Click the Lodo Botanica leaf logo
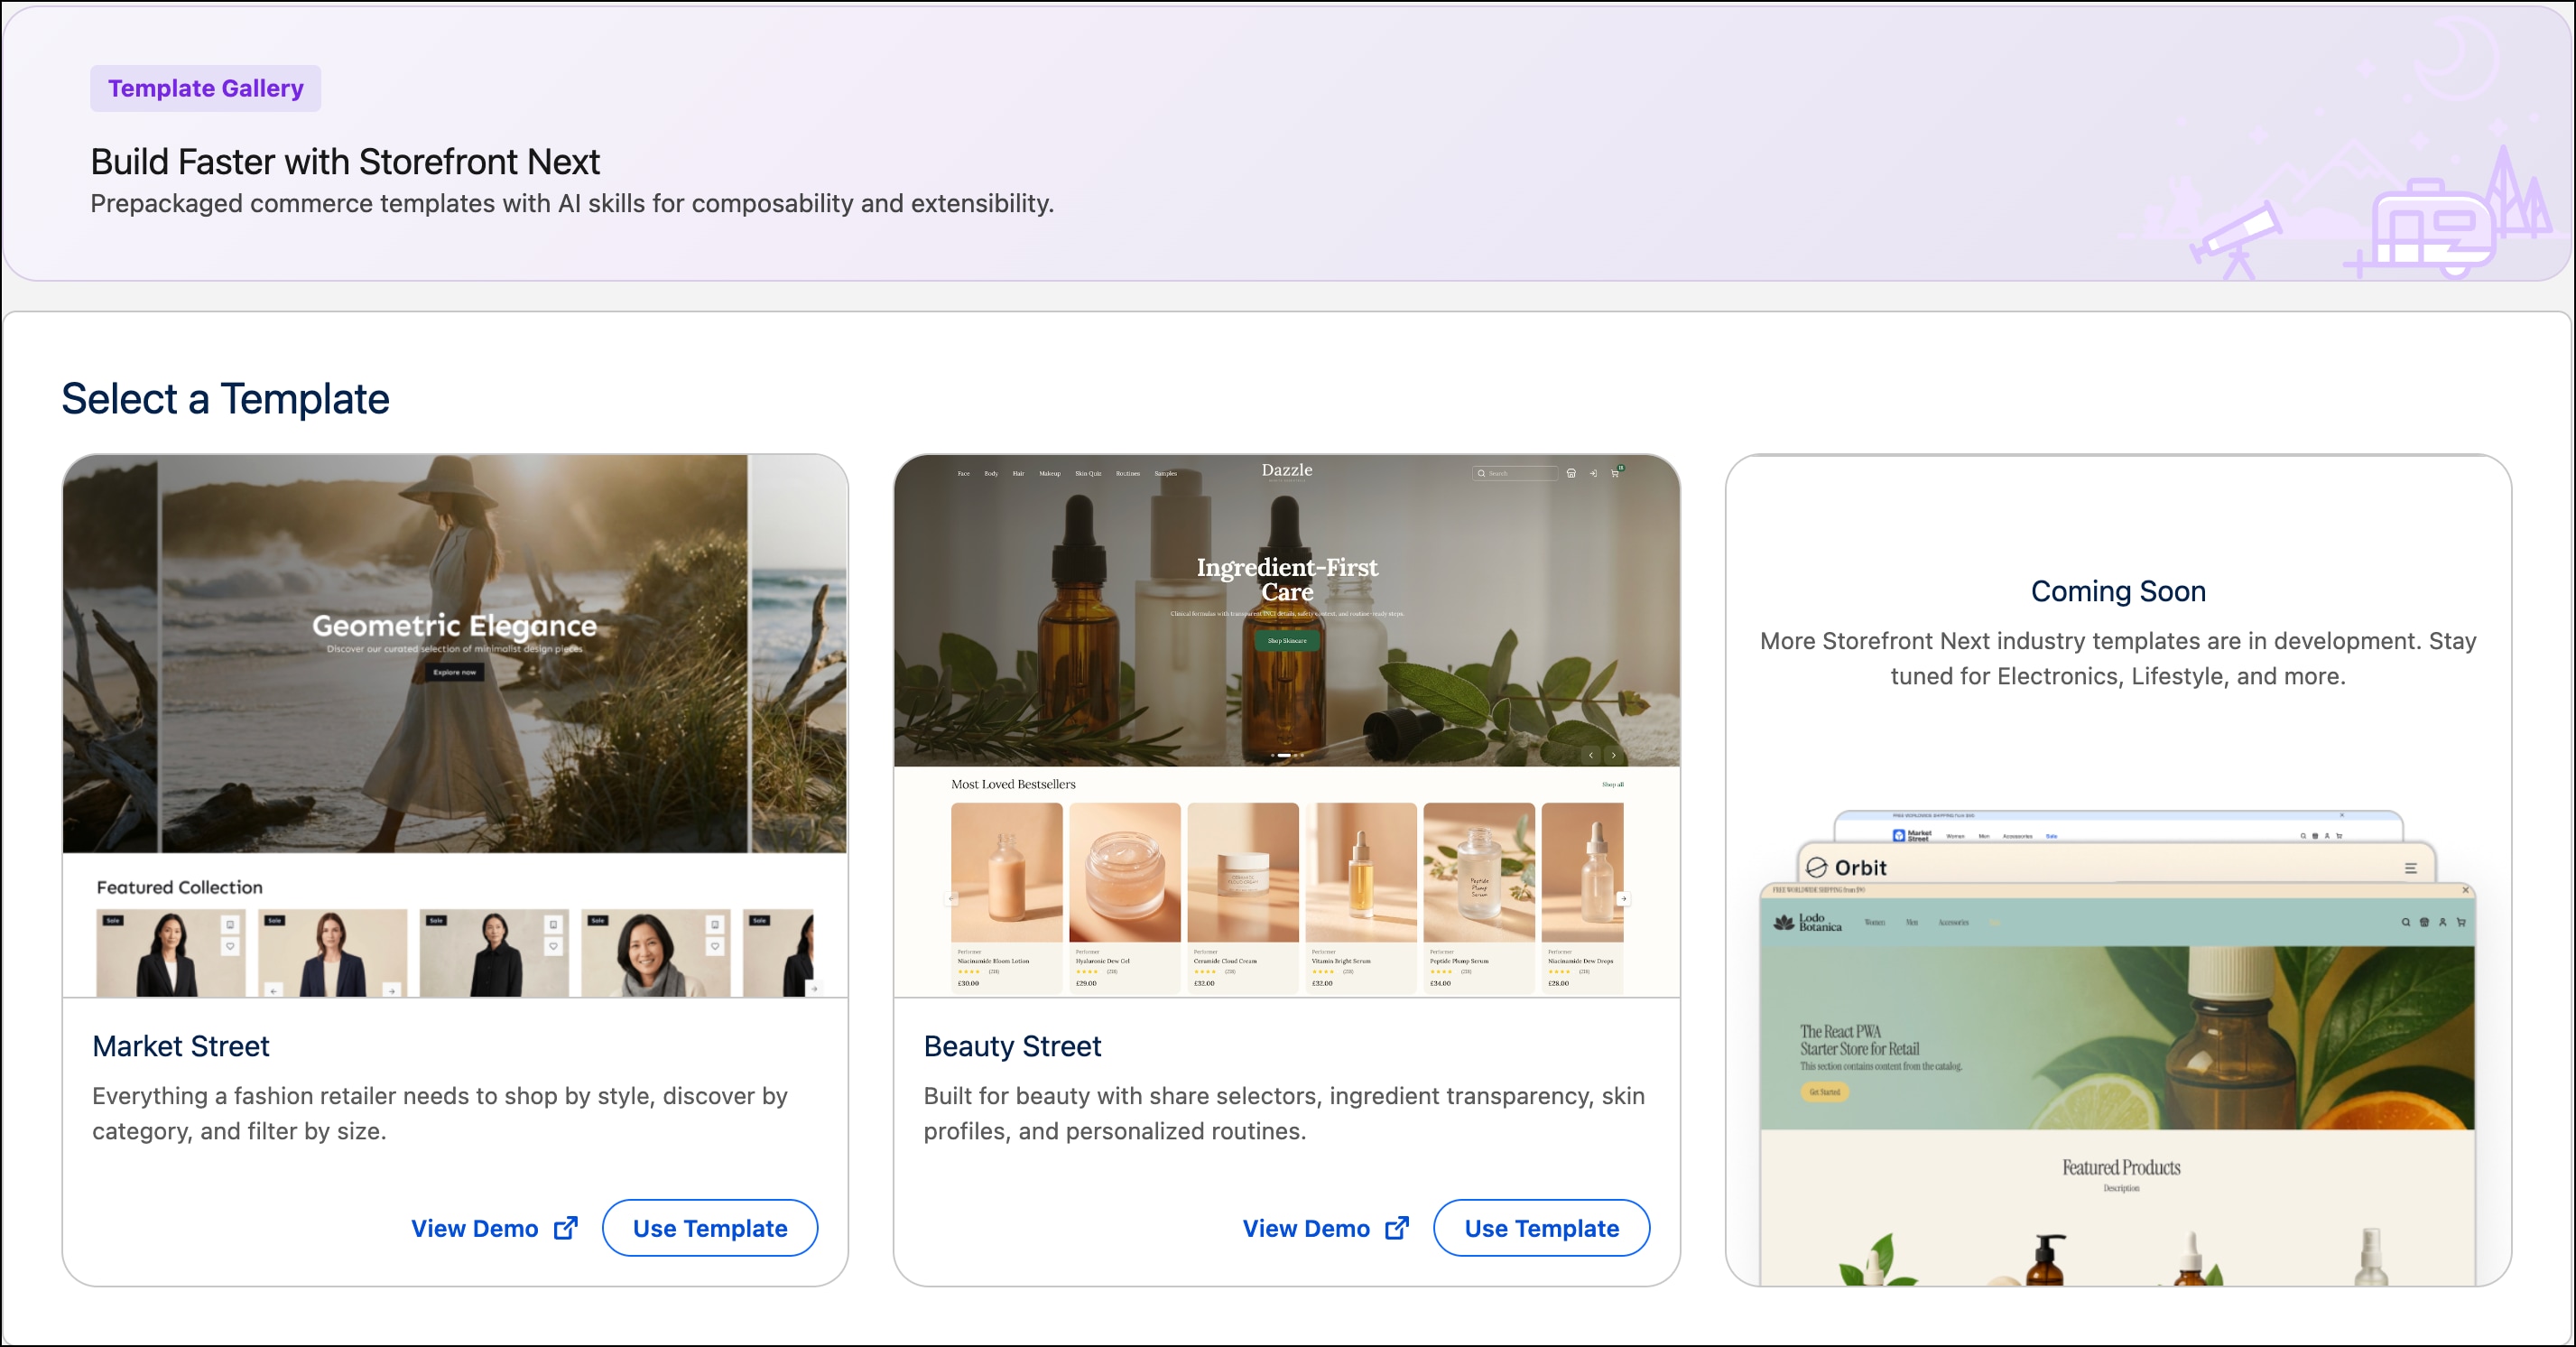2576x1347 pixels. pos(1784,922)
